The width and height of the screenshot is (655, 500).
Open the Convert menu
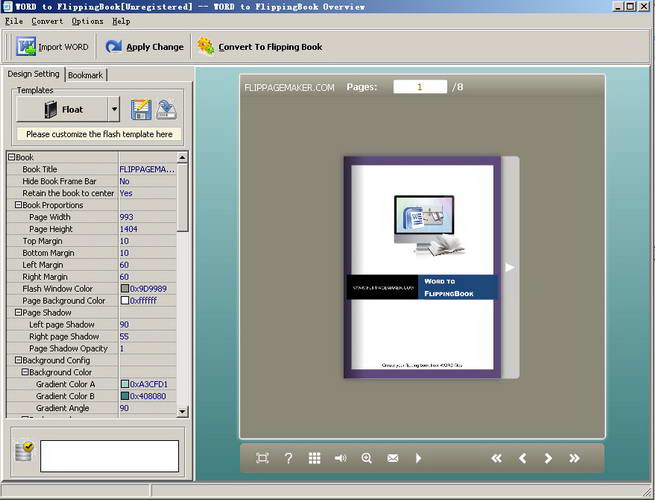tap(47, 21)
